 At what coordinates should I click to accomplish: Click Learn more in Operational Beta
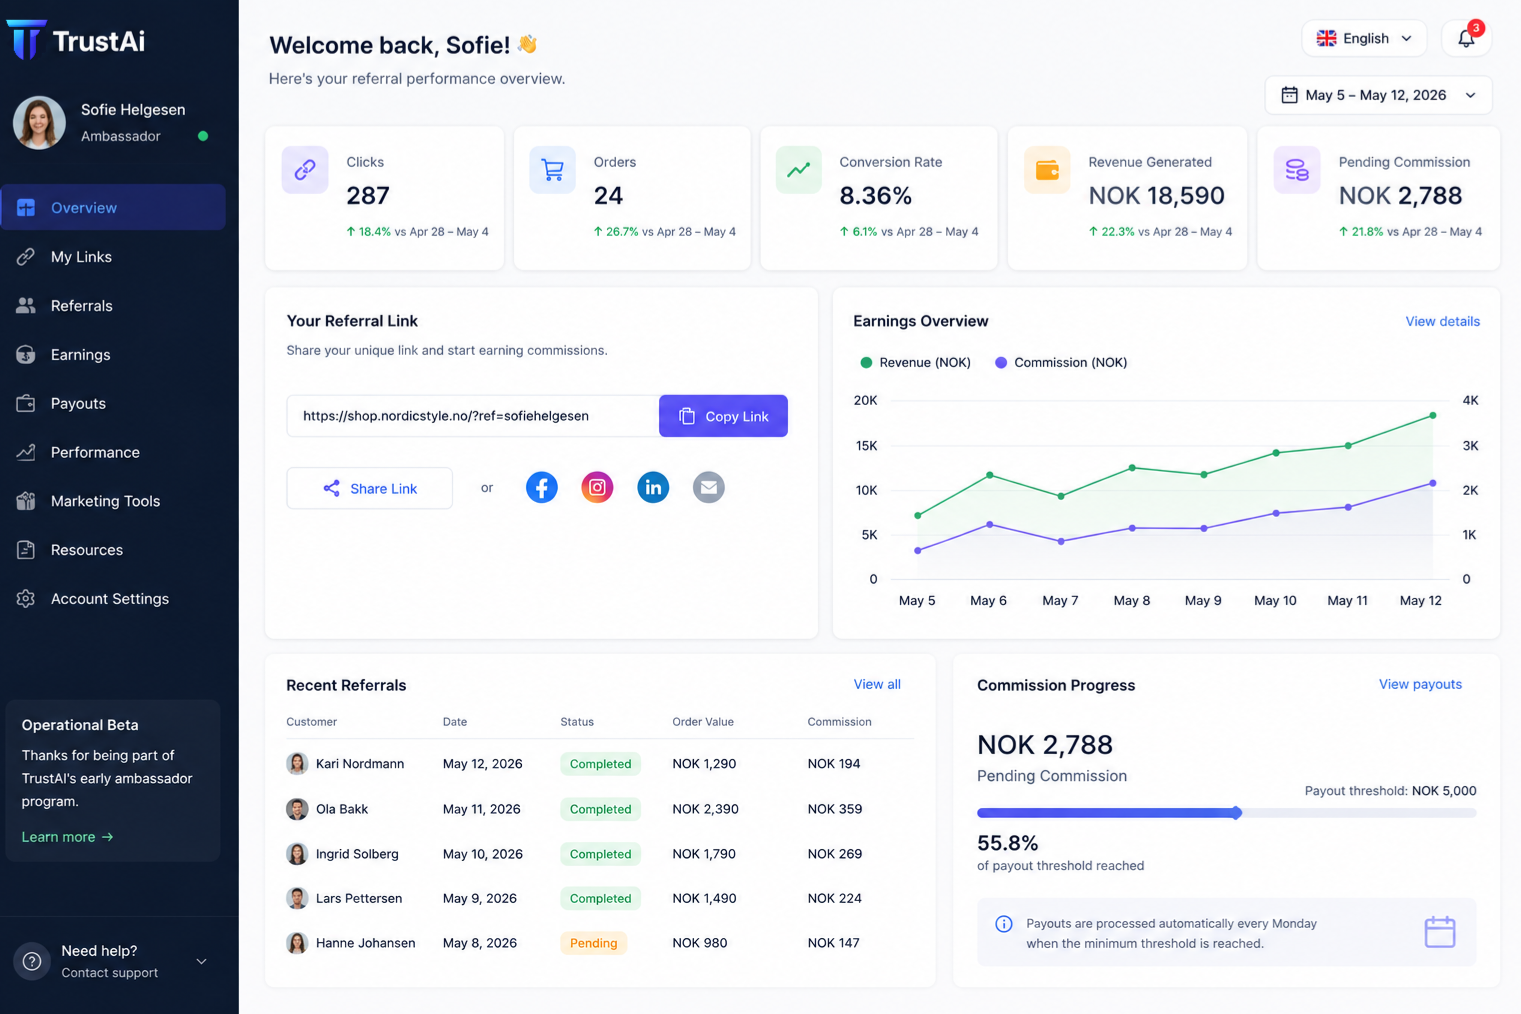pos(67,837)
